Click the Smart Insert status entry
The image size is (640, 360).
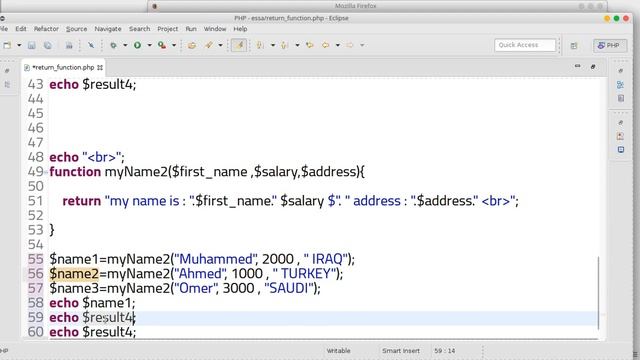tap(400, 351)
